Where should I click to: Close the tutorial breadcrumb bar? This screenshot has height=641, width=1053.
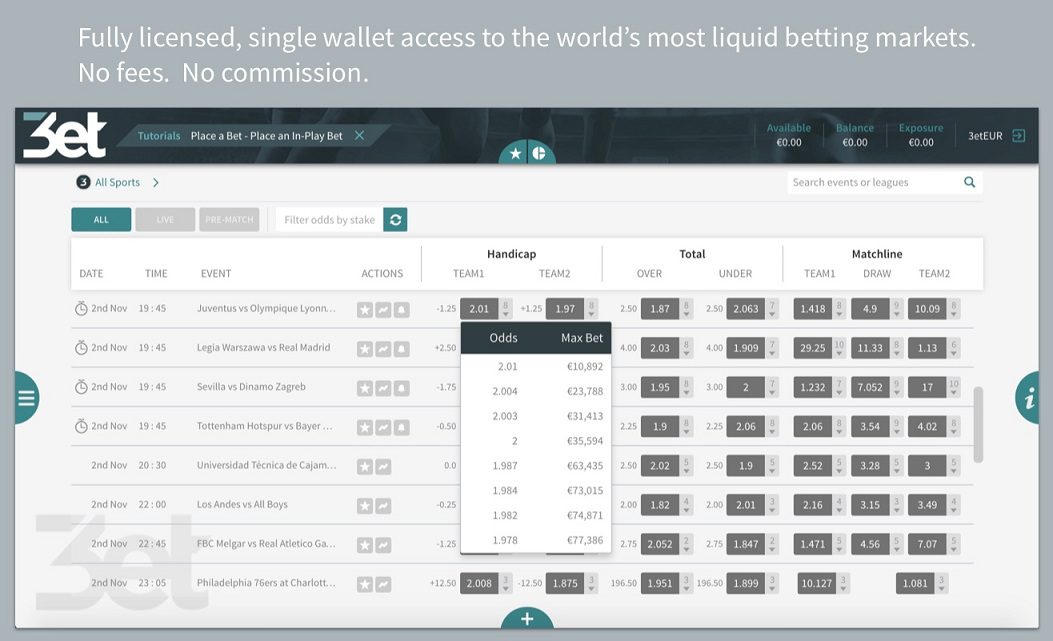click(x=359, y=135)
